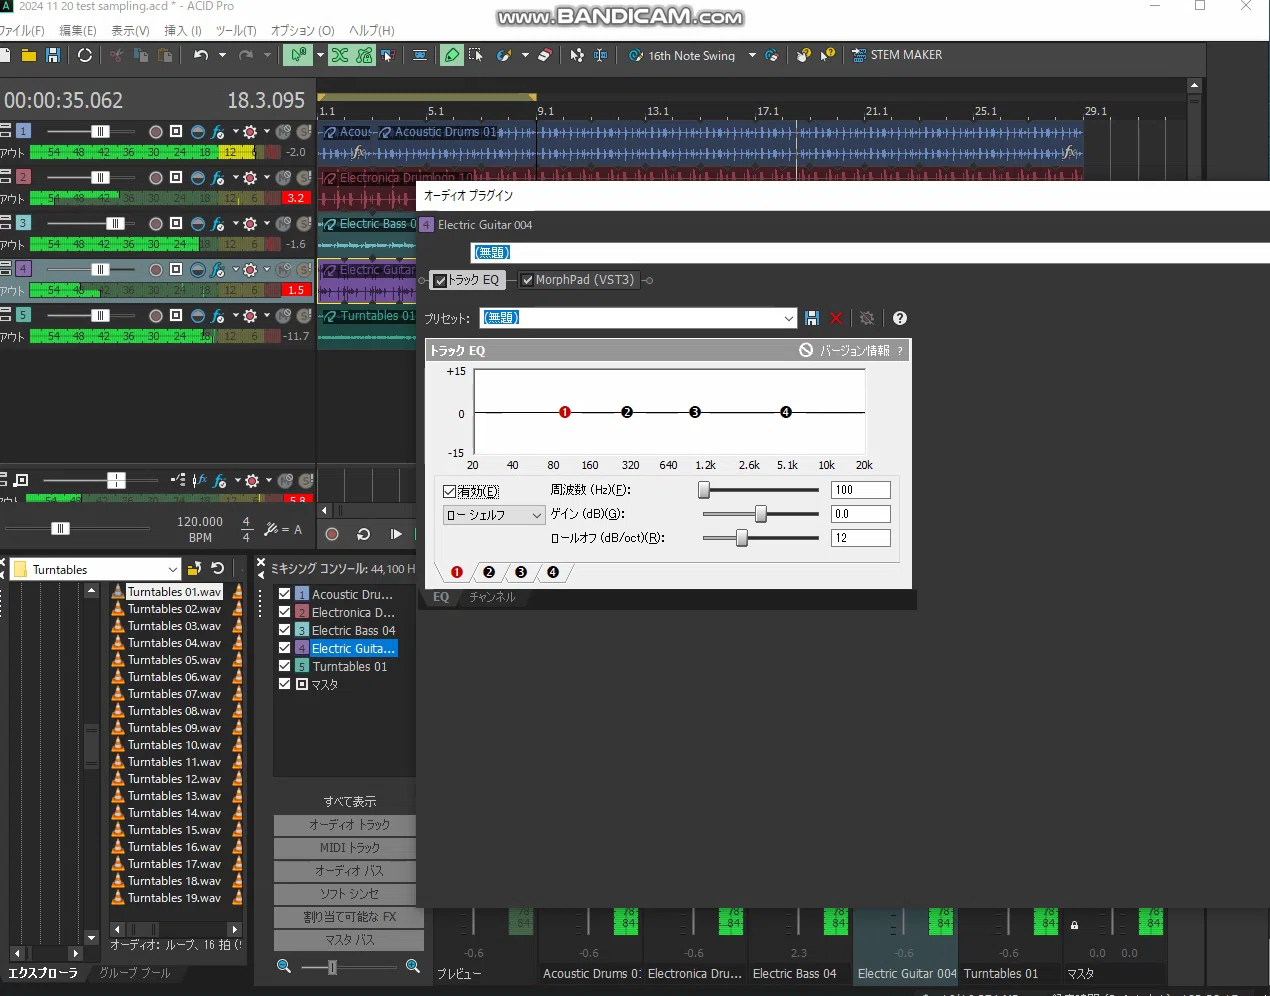
Task: Toggle the Track EQ plugin checkbox
Action: pyautogui.click(x=440, y=281)
